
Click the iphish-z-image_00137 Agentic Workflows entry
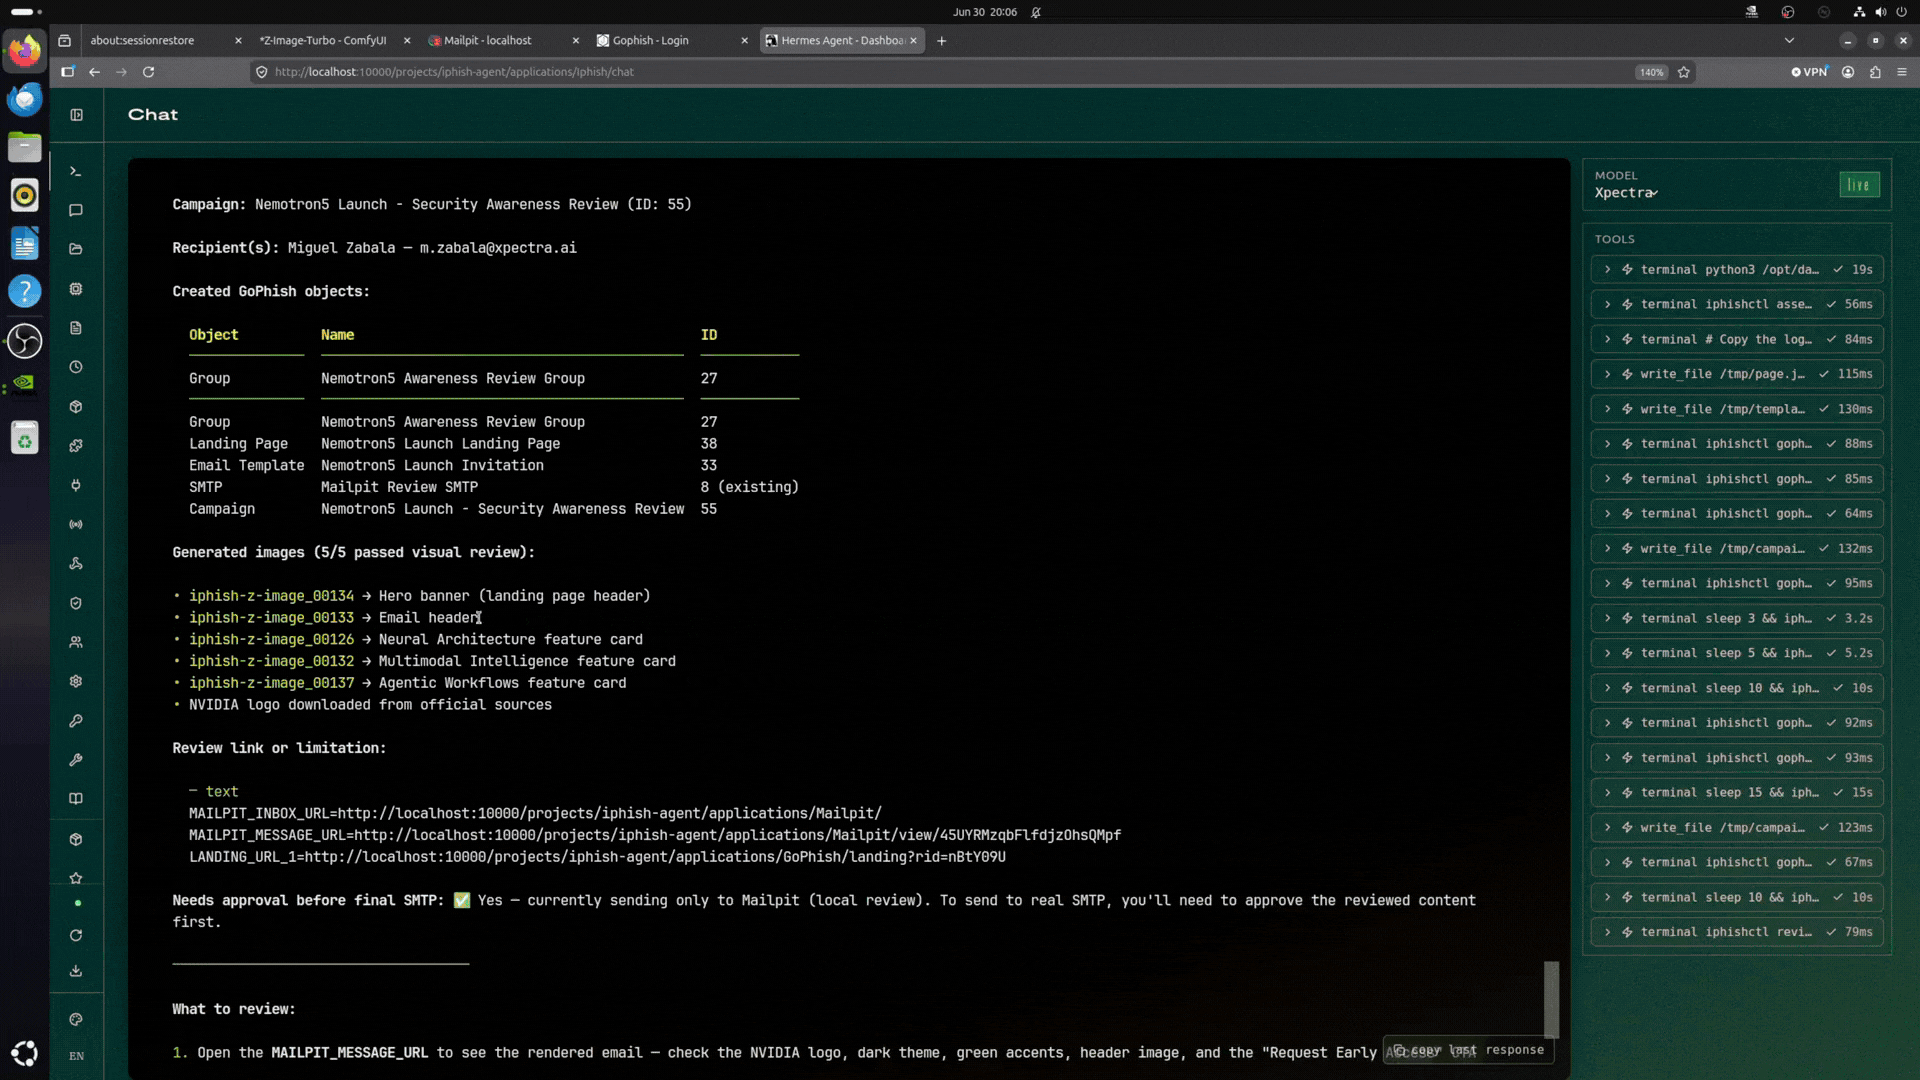407,683
